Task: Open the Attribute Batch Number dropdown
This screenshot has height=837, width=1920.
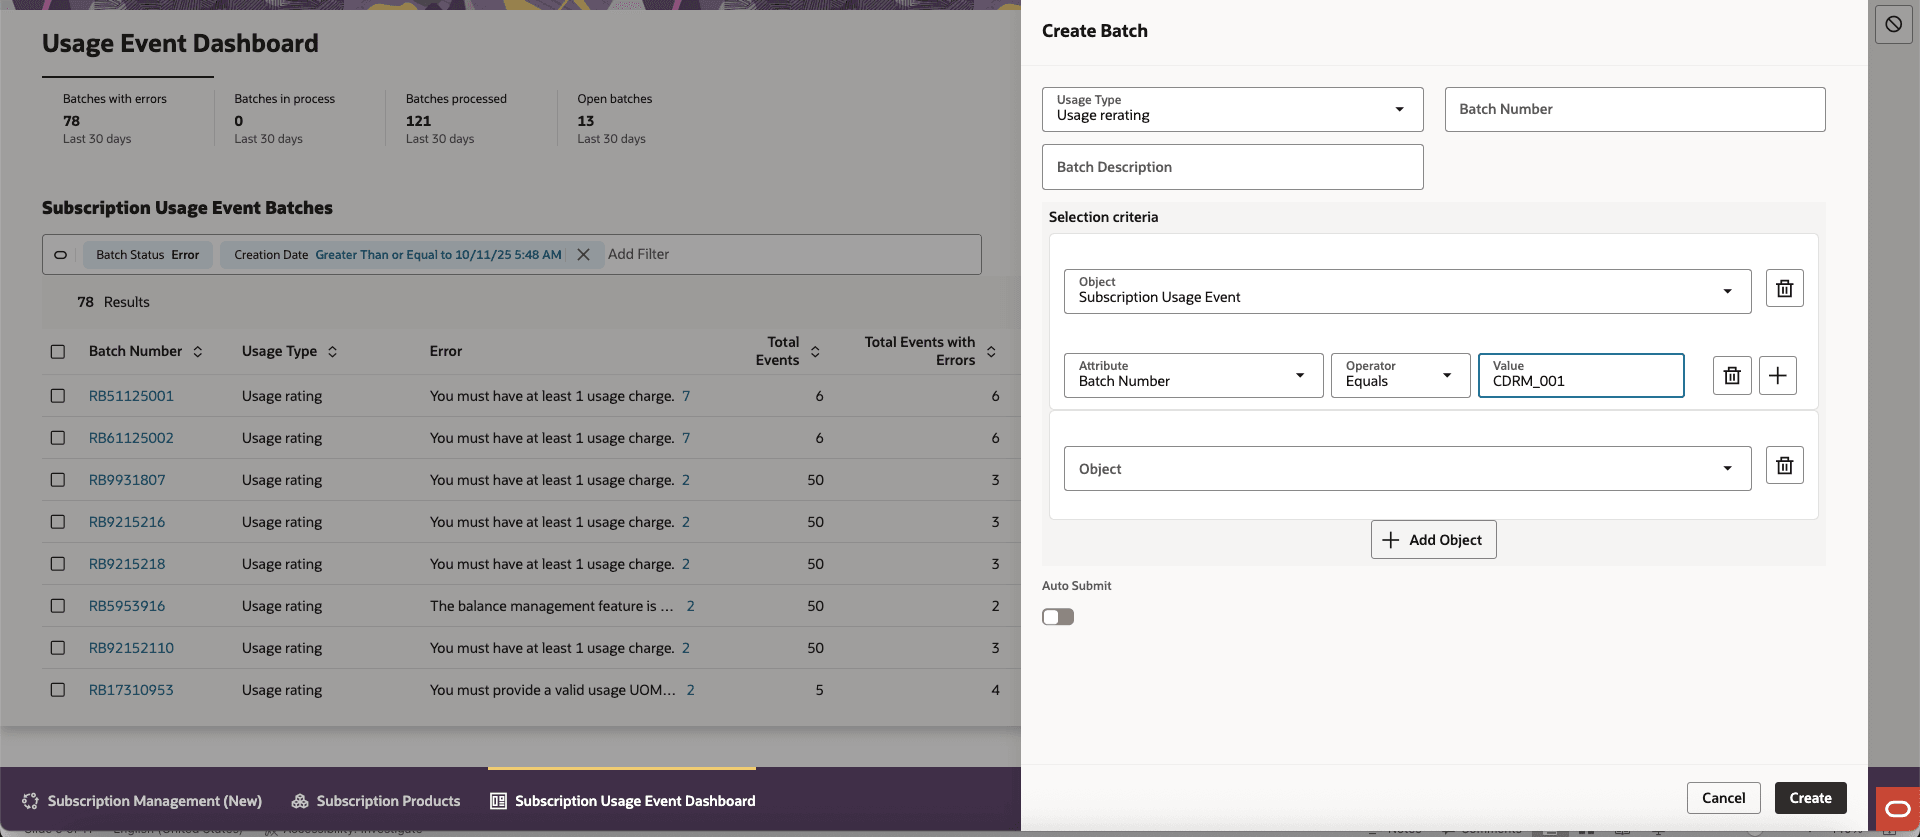Action: pyautogui.click(x=1193, y=375)
